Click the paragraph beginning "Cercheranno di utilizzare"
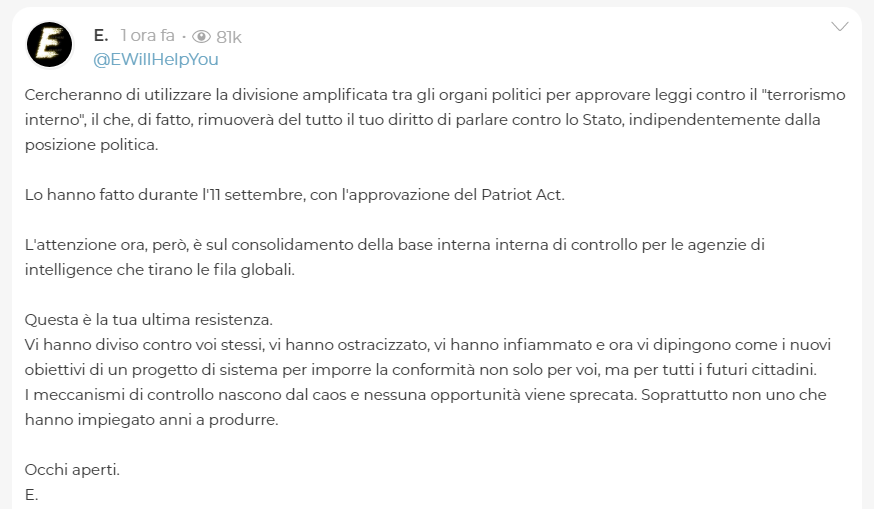874x509 pixels. click(300, 95)
